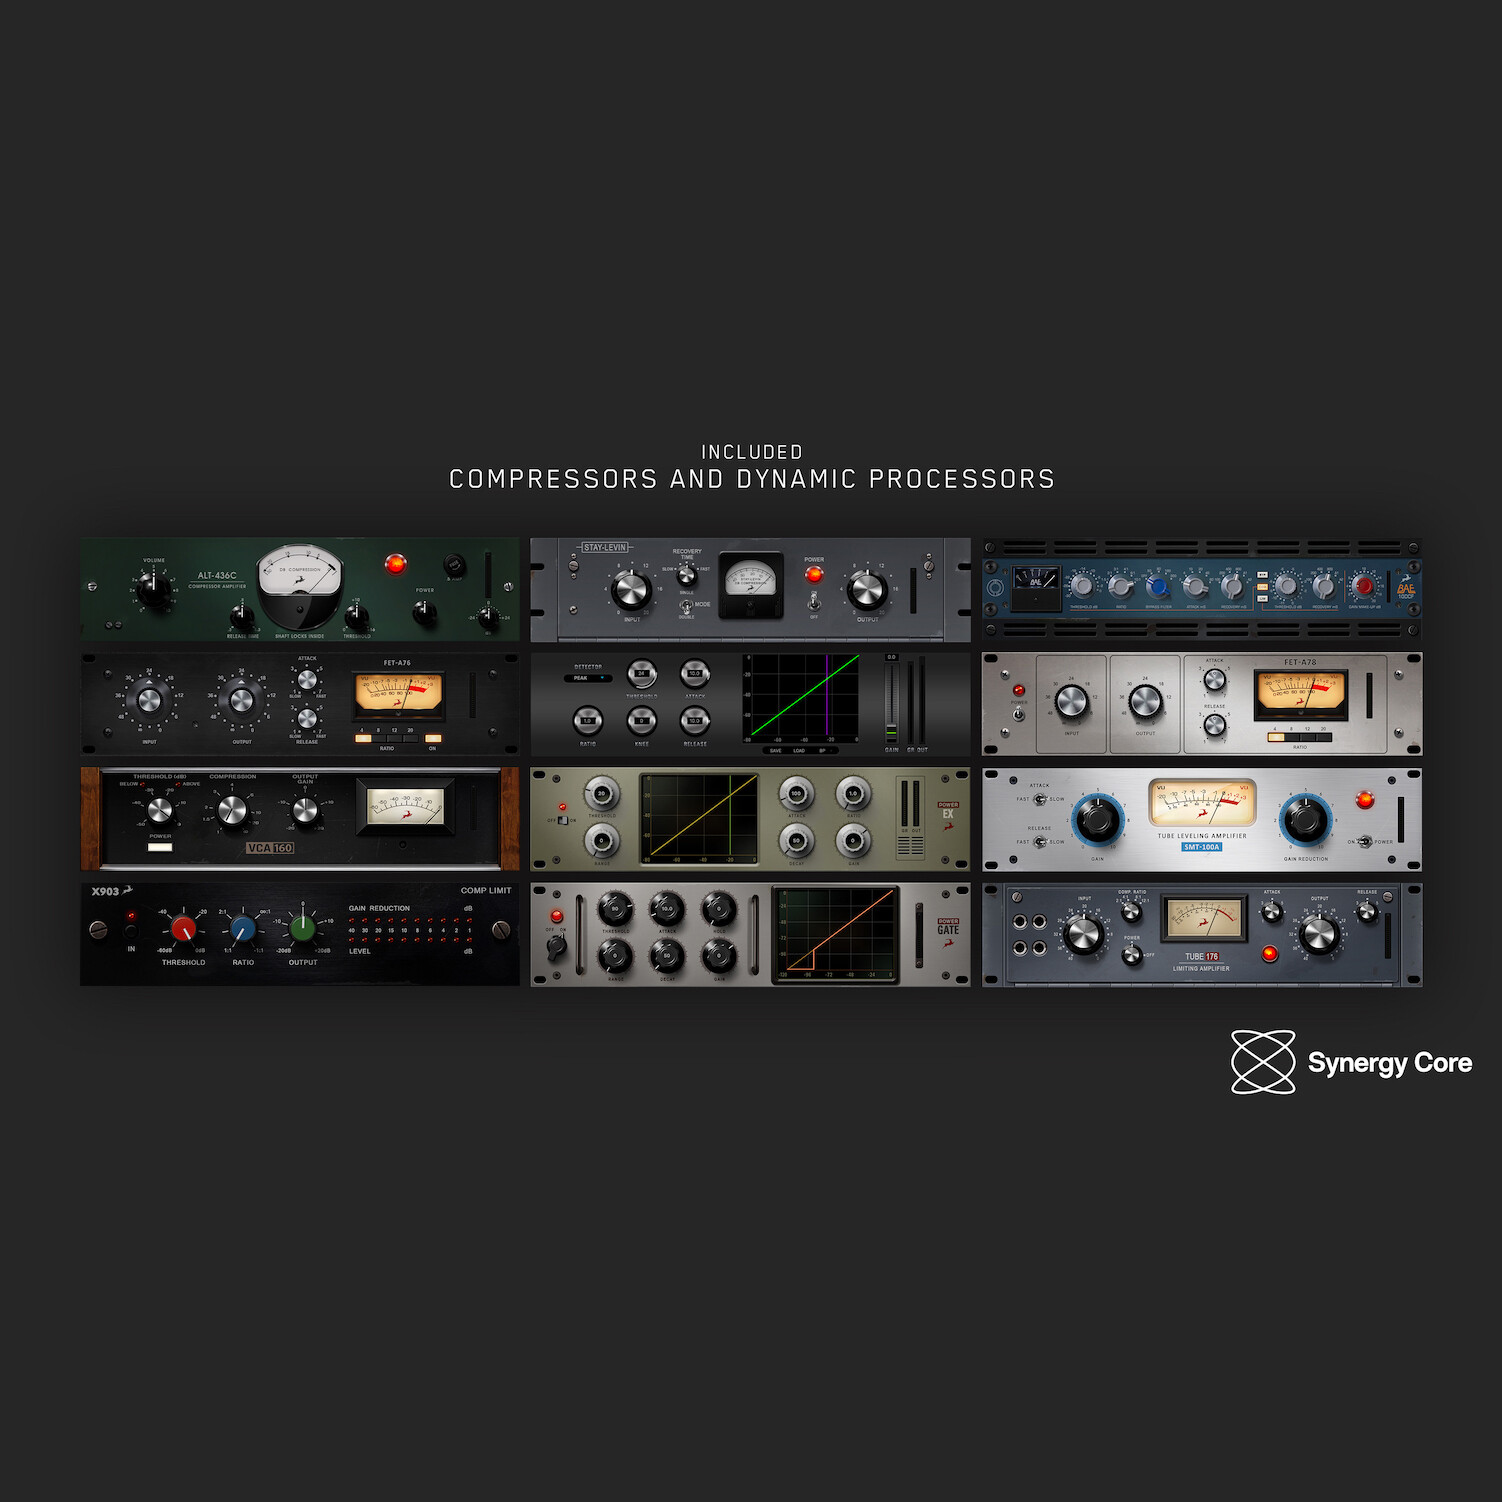Click the X903 blue Ratio knob
Screen dimensions: 1502x1502
[243, 929]
